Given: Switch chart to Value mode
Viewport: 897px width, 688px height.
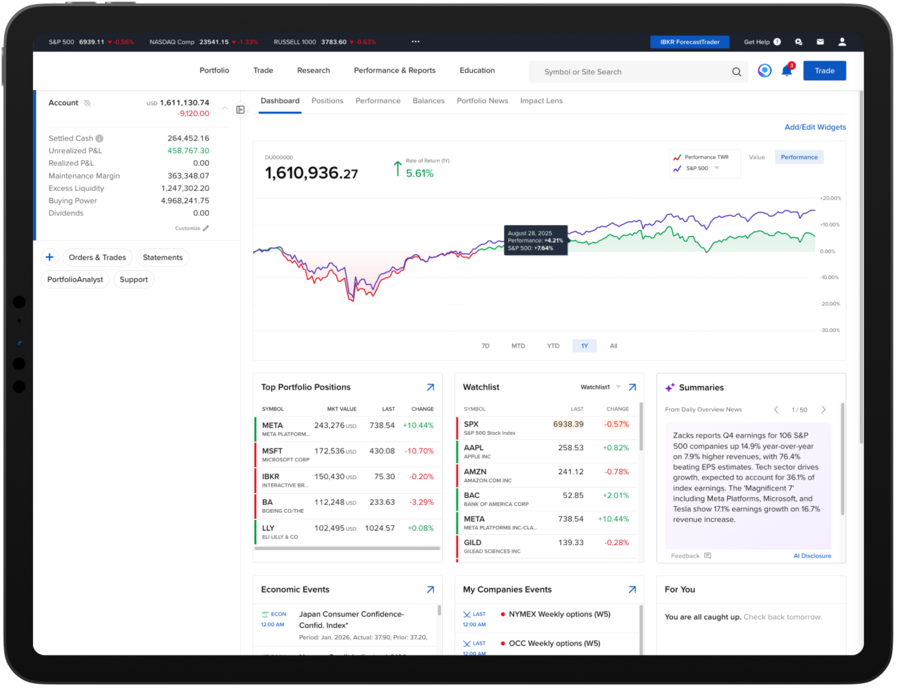Looking at the screenshot, I should click(x=757, y=157).
